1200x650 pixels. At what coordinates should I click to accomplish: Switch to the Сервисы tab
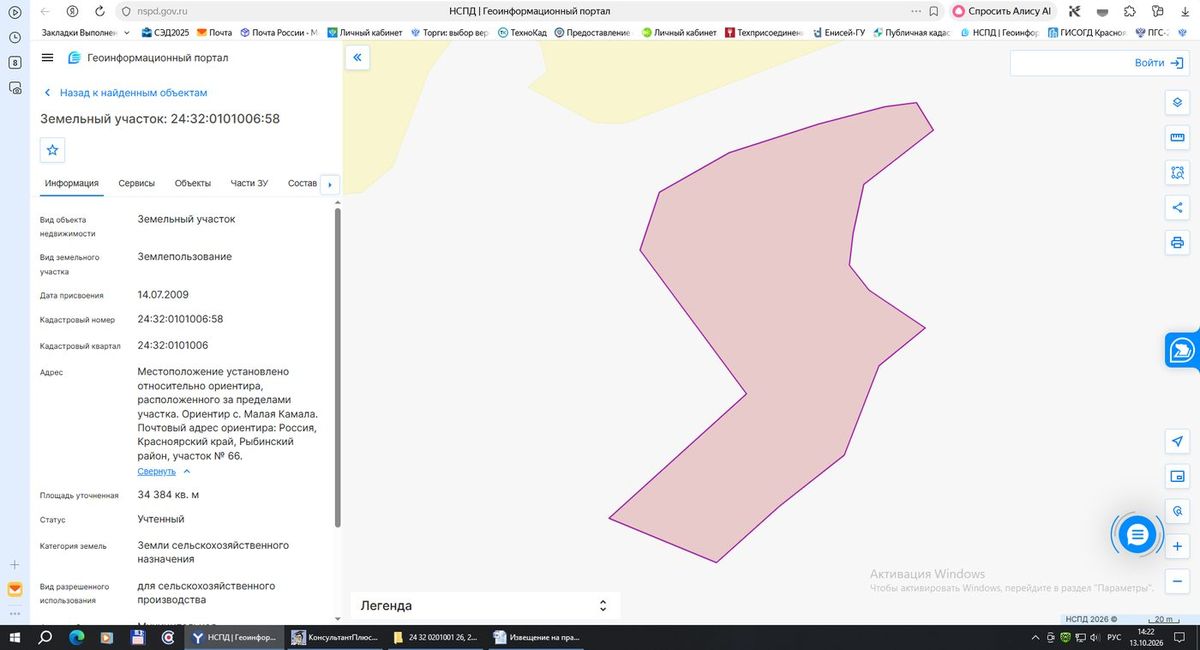tap(137, 183)
